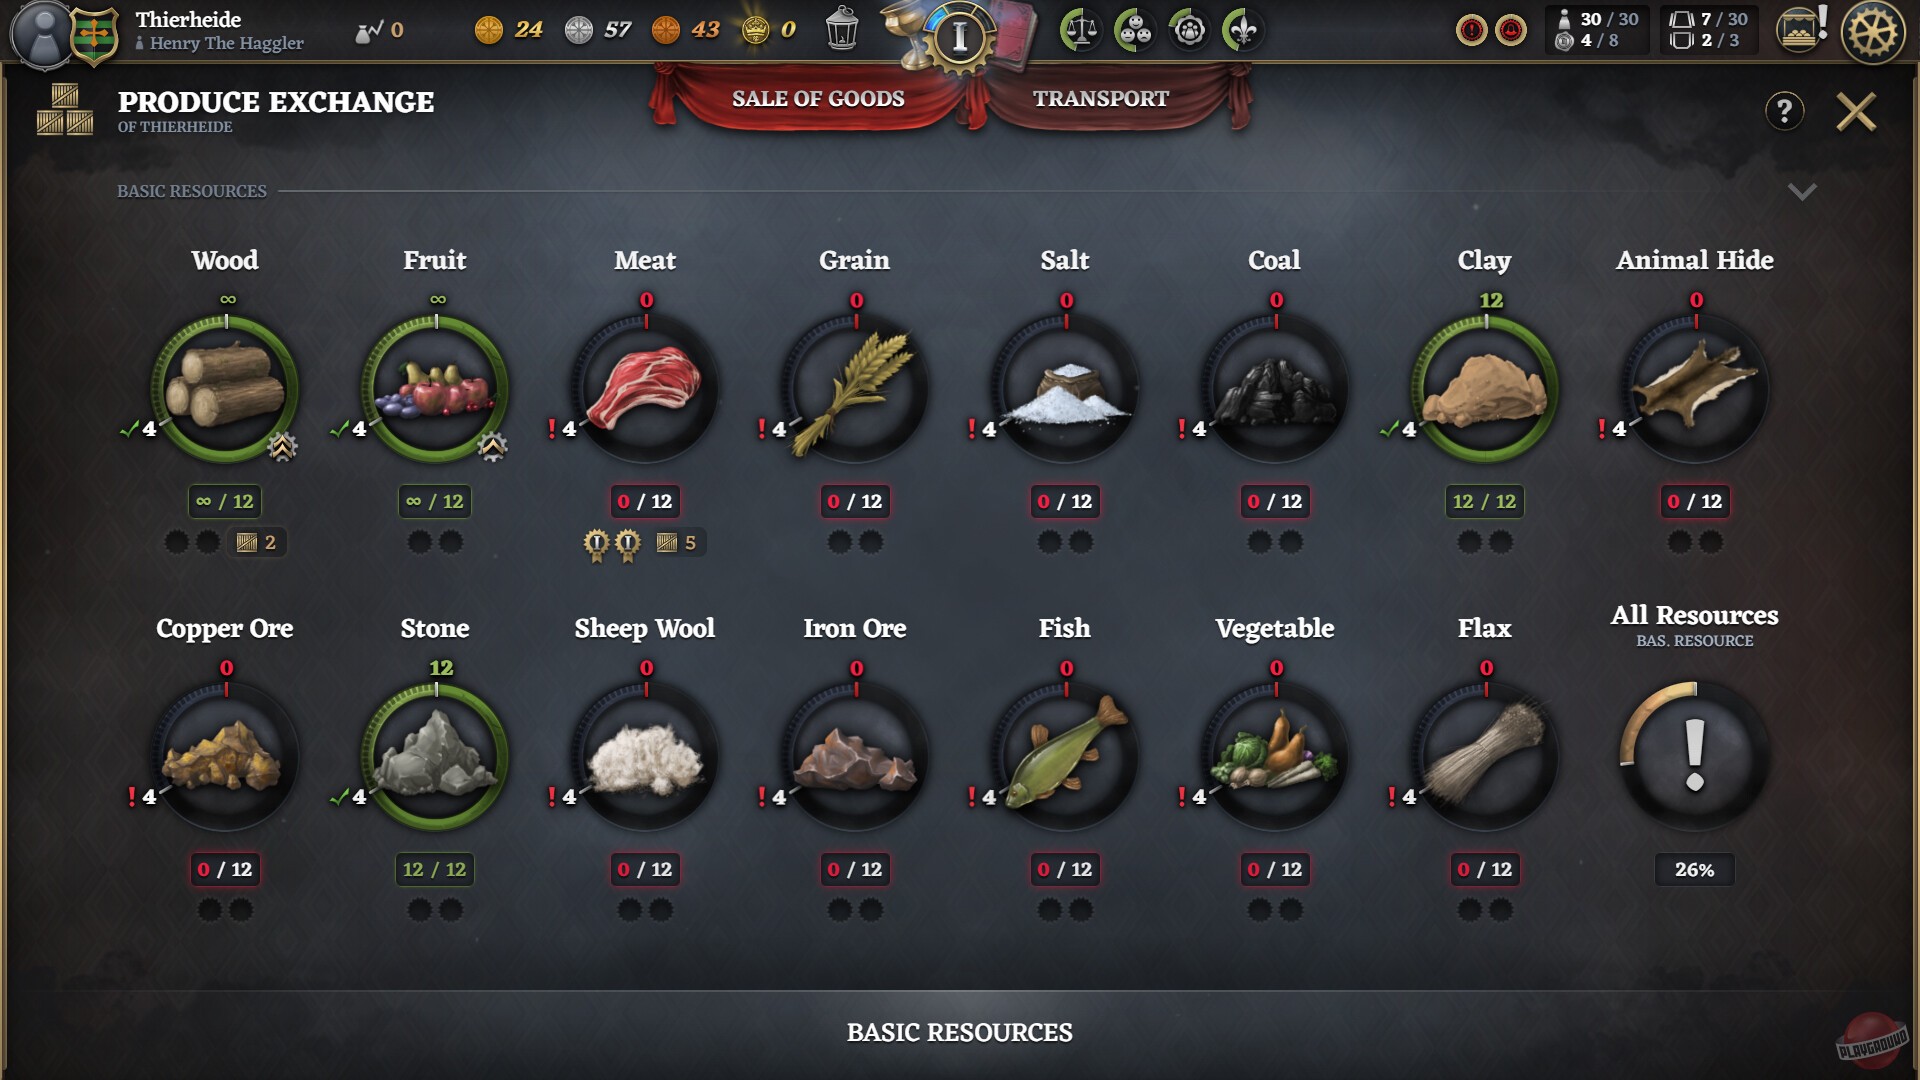Click the Clay 12 / 12 stock button
1920x1080 pixels.
pos(1485,501)
